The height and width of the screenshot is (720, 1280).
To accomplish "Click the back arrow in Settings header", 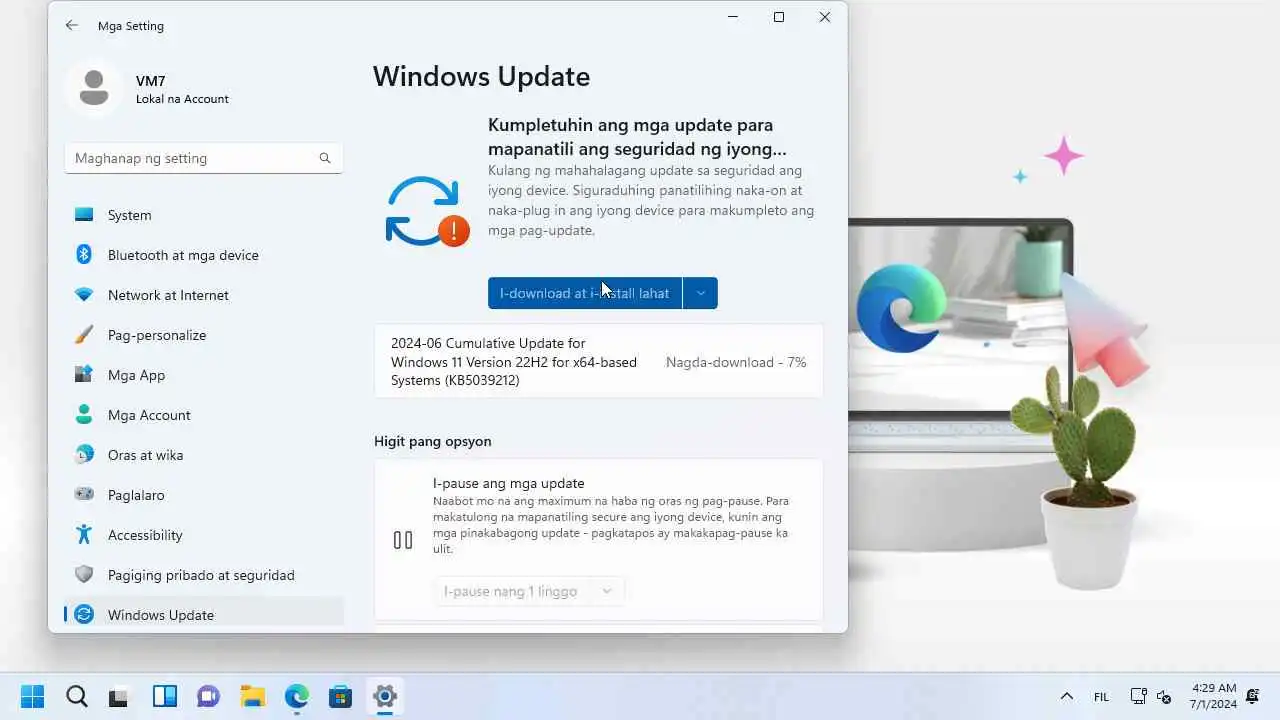I will [x=72, y=25].
